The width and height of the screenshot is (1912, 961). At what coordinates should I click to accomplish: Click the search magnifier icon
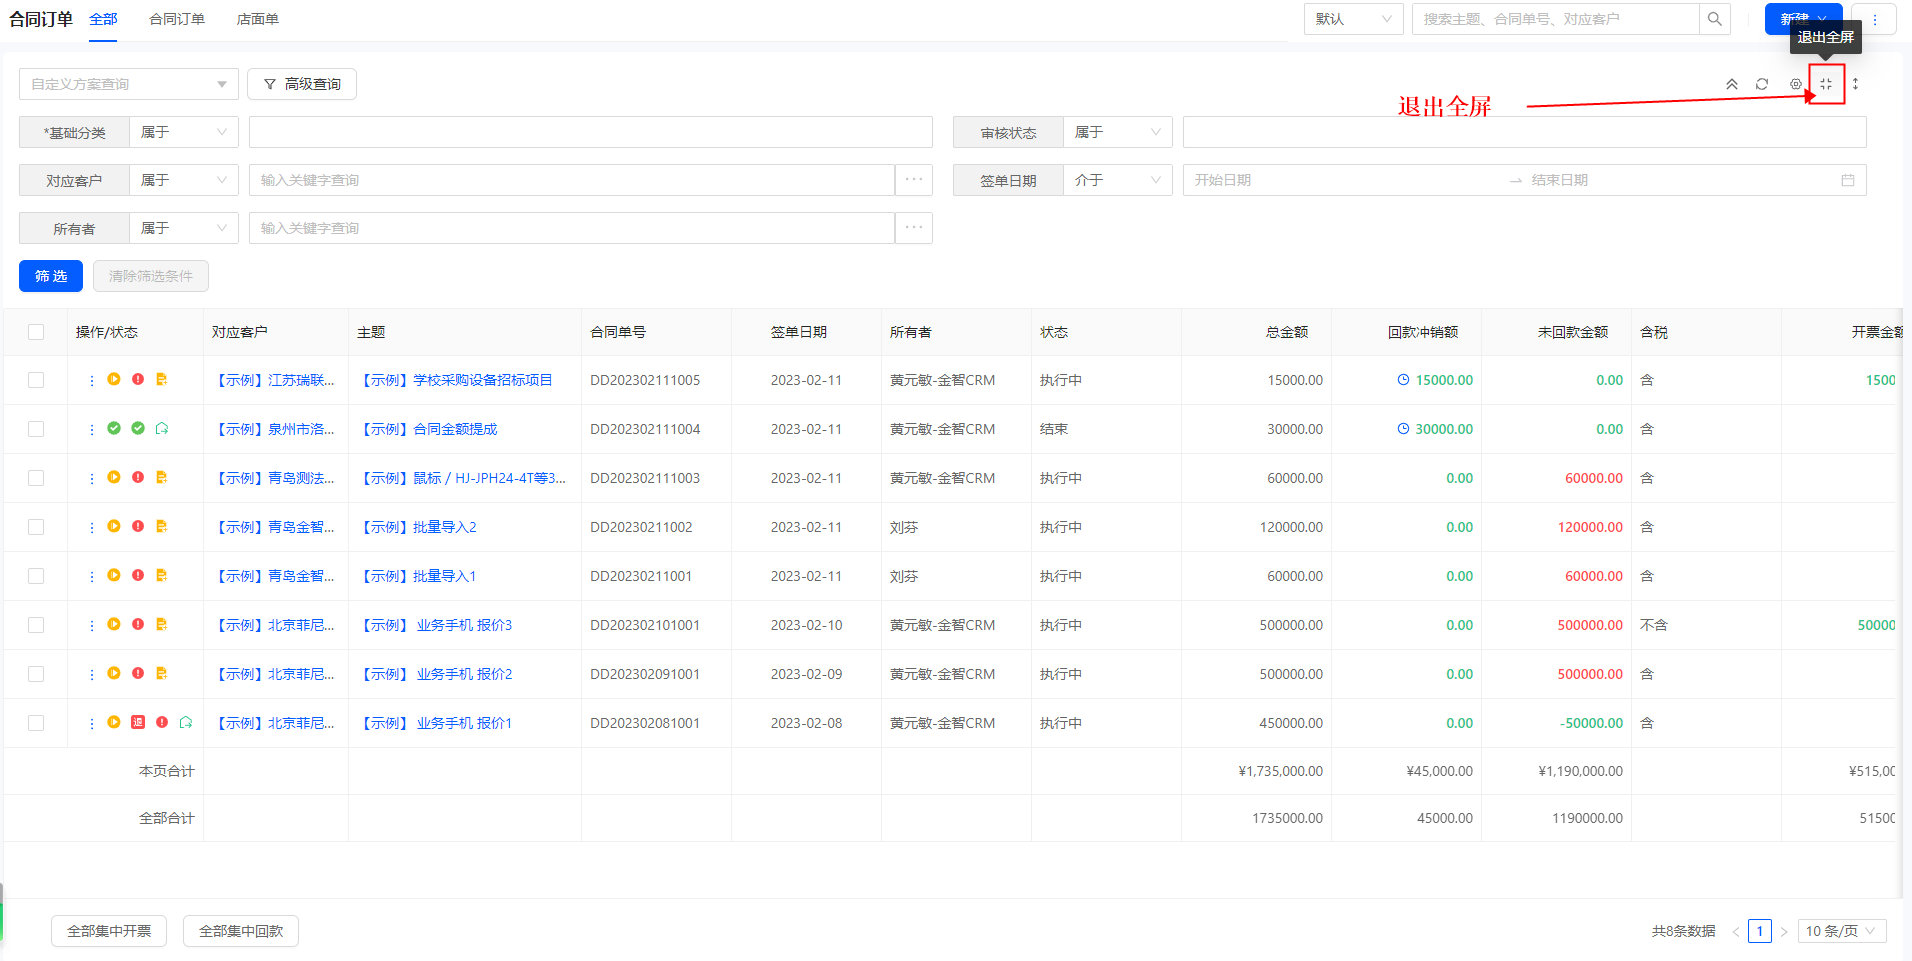click(1714, 19)
